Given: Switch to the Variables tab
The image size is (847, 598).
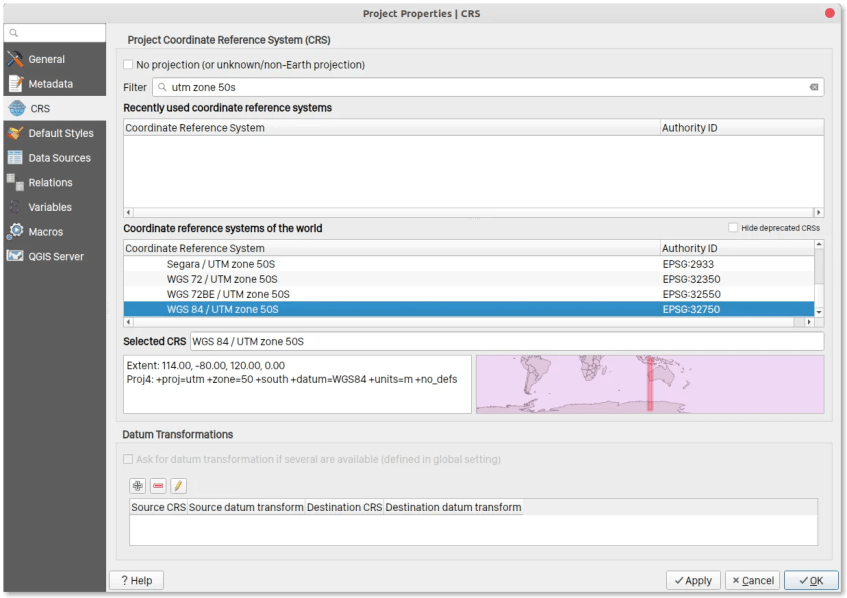Looking at the screenshot, I should [55, 207].
